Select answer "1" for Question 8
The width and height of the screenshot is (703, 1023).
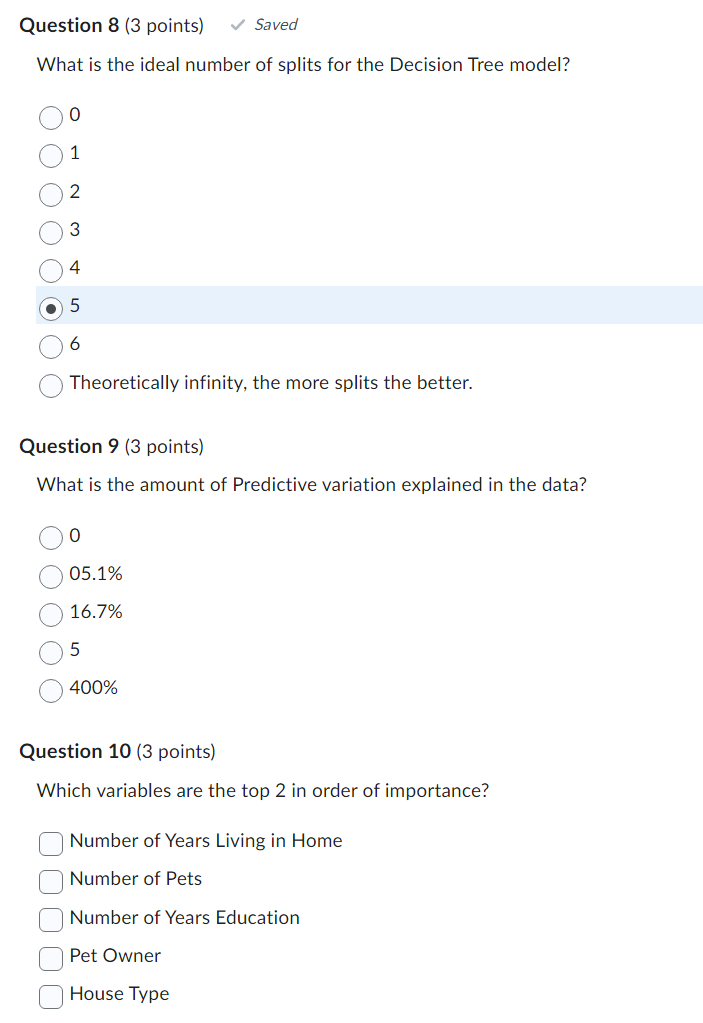click(x=50, y=155)
